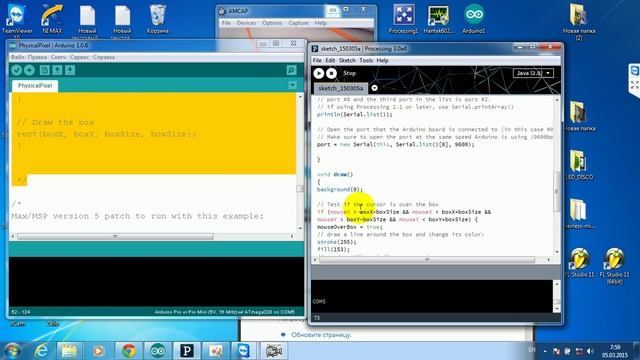Open the Devices menu in AMCAP
Image resolution: width=640 pixels, height=360 pixels.
coord(246,23)
